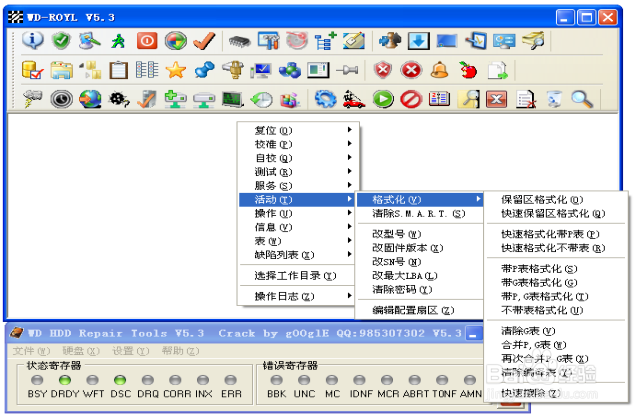Select 改SN号 (N) menu entry
634x416 pixels.
tap(419, 262)
